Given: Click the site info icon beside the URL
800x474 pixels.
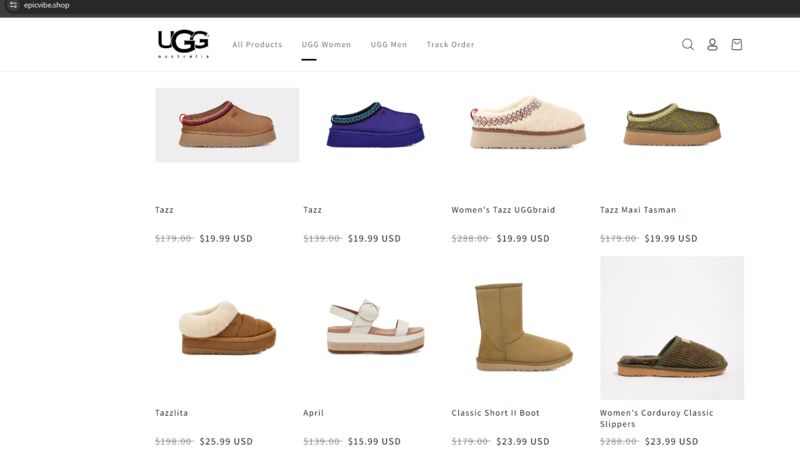Looking at the screenshot, I should click(13, 5).
